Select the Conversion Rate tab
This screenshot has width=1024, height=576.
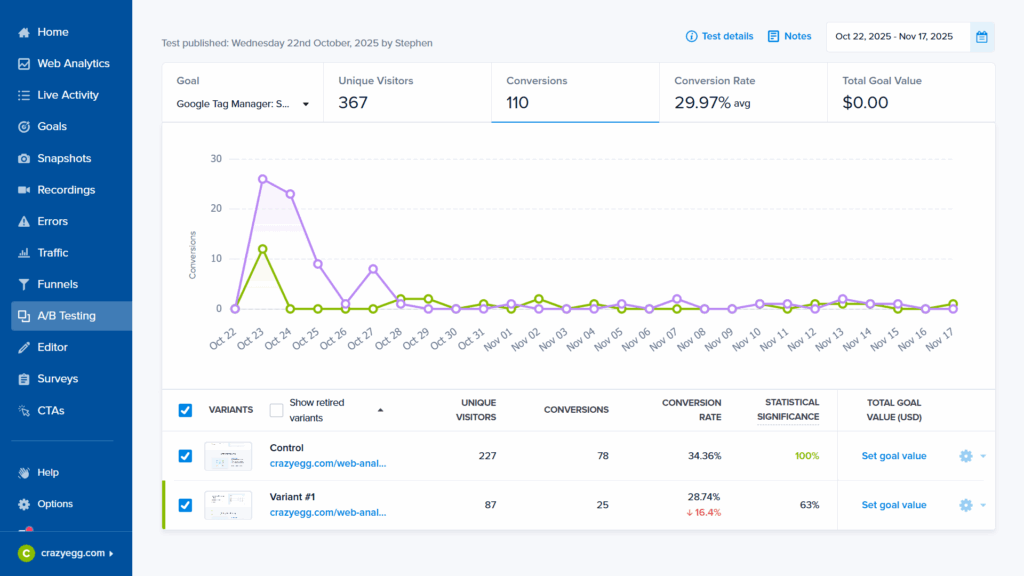pyautogui.click(x=743, y=93)
